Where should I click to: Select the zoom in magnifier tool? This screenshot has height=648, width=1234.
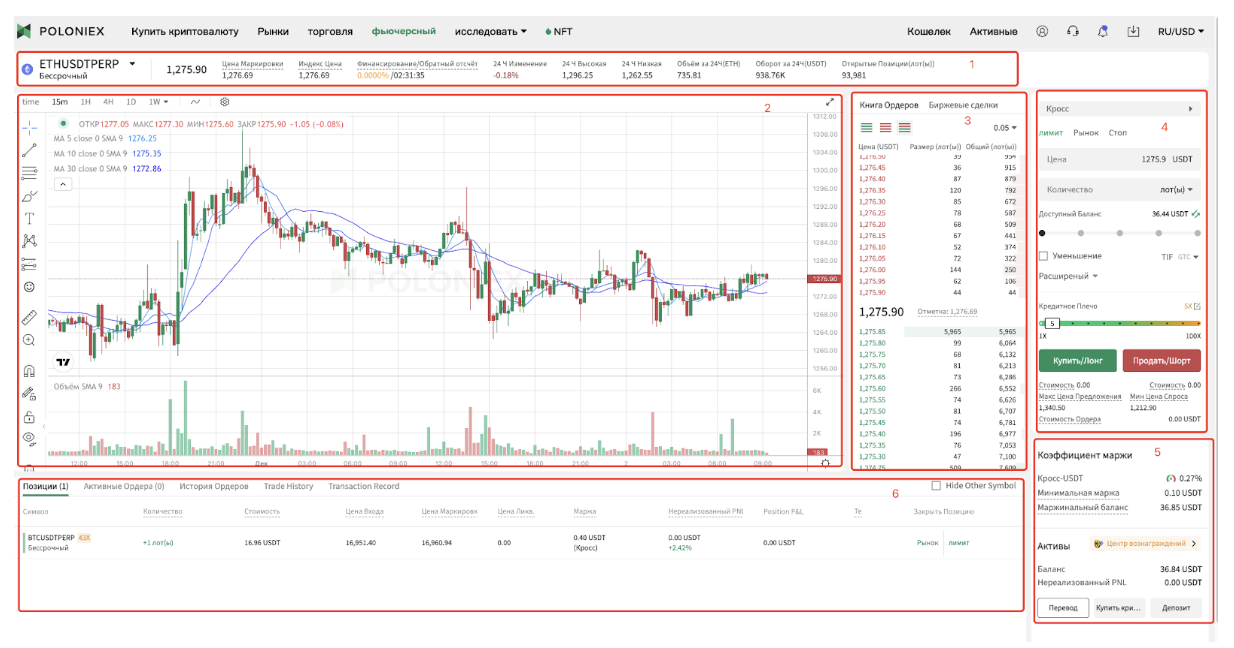(x=30, y=340)
